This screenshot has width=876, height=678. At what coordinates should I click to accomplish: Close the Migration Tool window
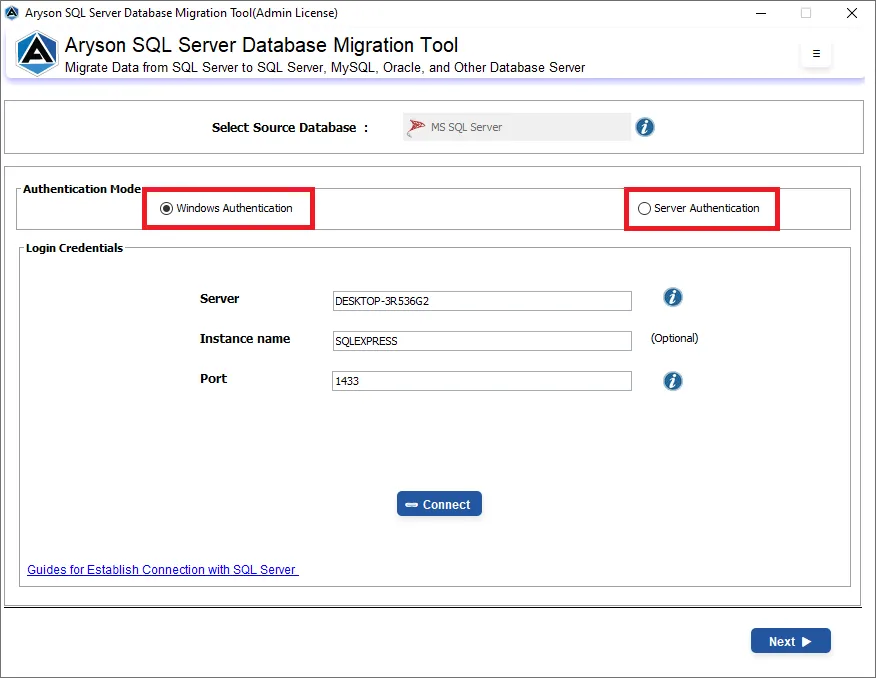(x=851, y=13)
